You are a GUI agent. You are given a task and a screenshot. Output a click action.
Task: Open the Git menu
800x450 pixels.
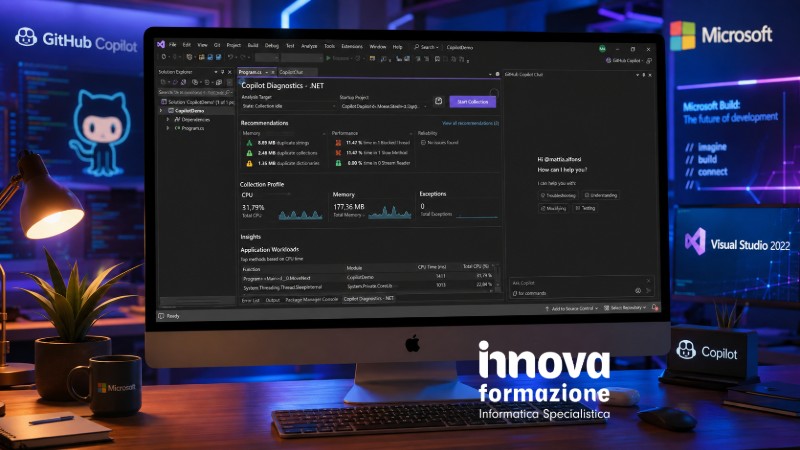[x=217, y=45]
